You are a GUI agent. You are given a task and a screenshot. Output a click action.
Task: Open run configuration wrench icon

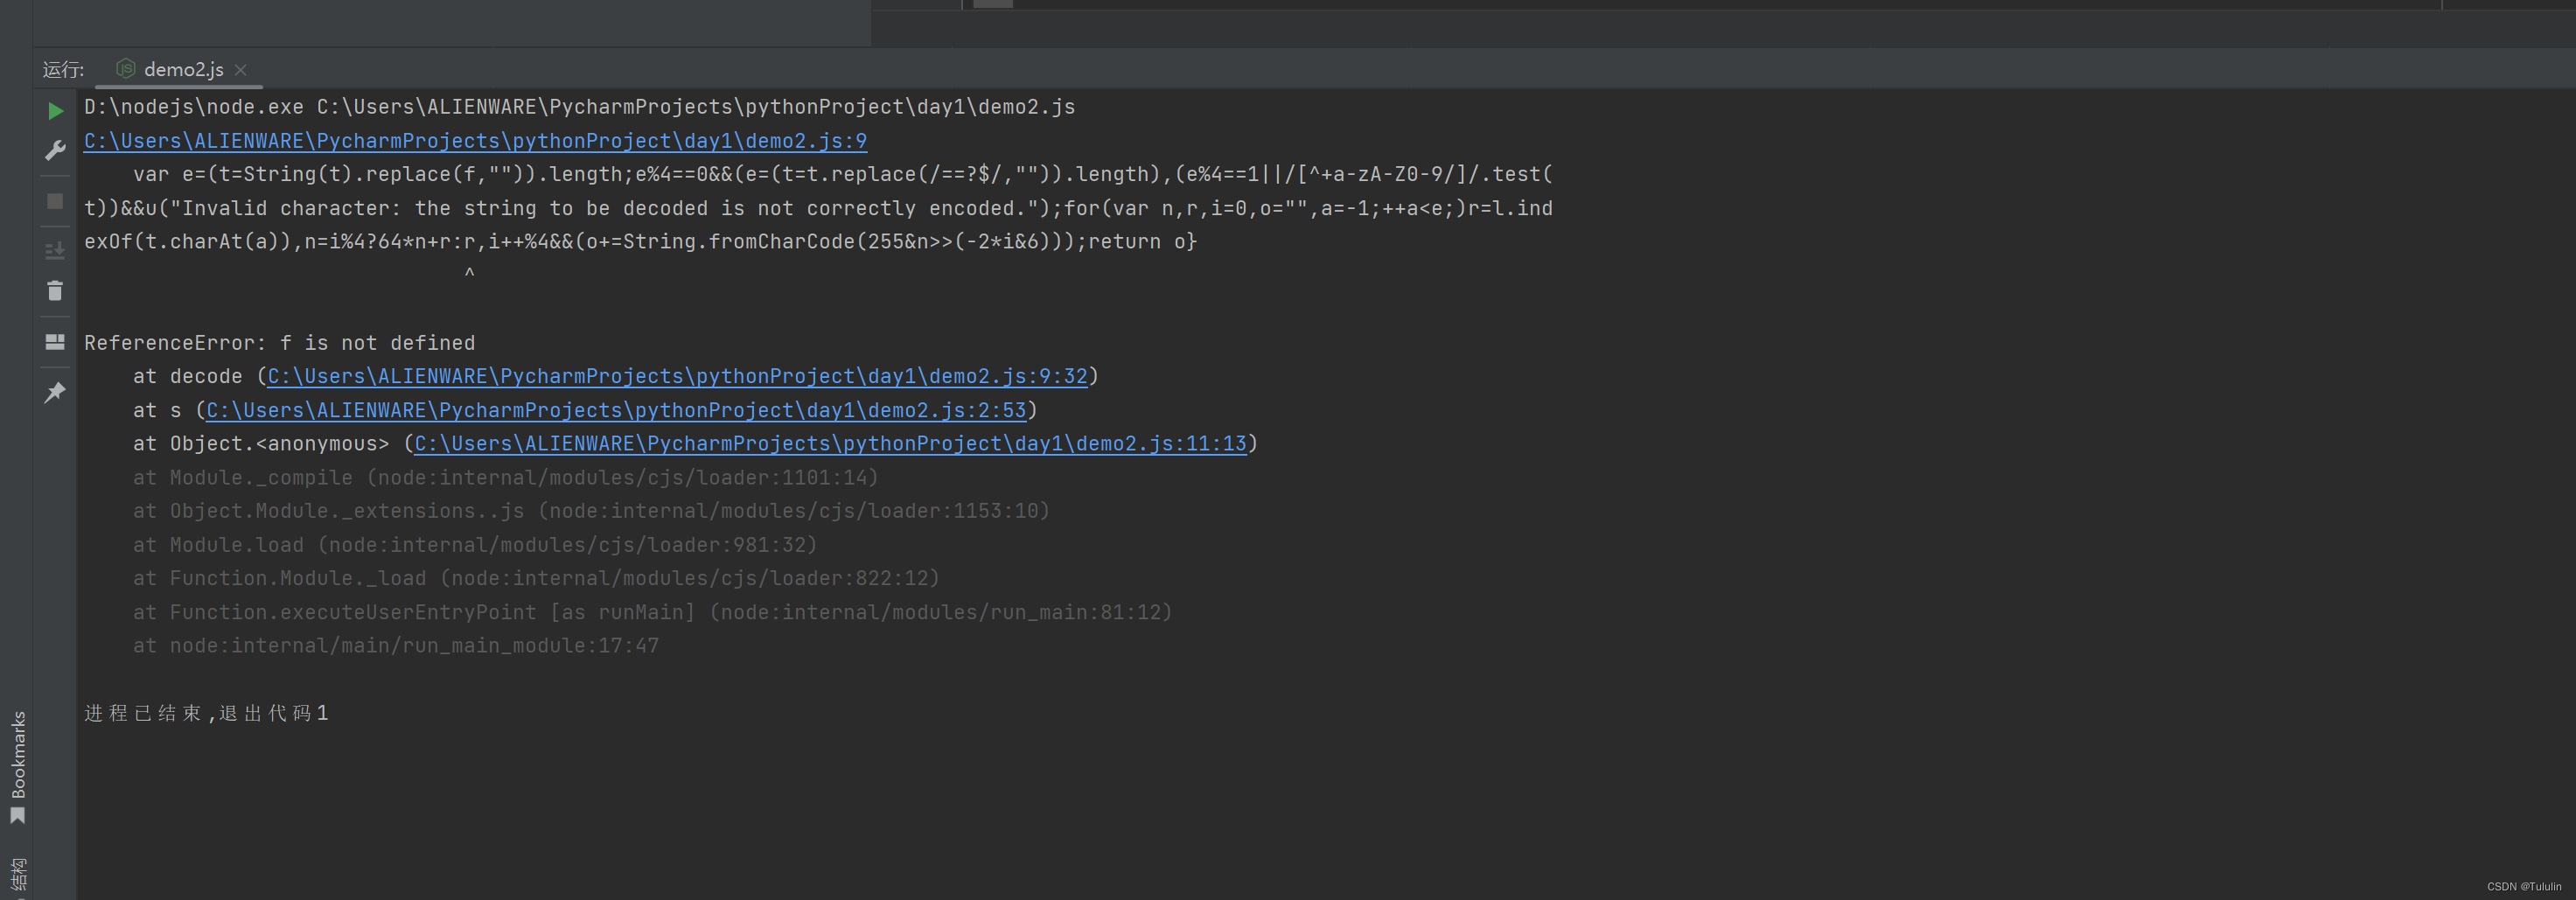[56, 150]
